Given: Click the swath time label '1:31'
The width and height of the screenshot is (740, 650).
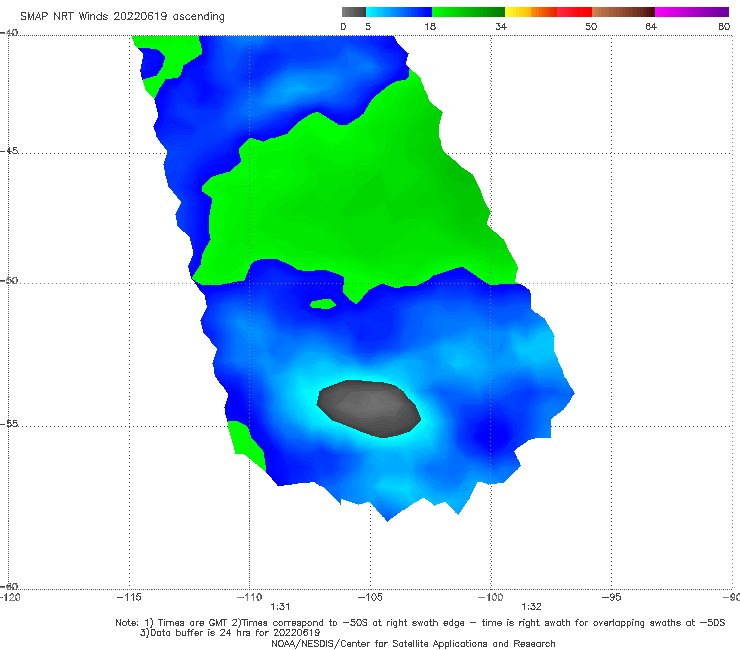Looking at the screenshot, I should 280,607.
